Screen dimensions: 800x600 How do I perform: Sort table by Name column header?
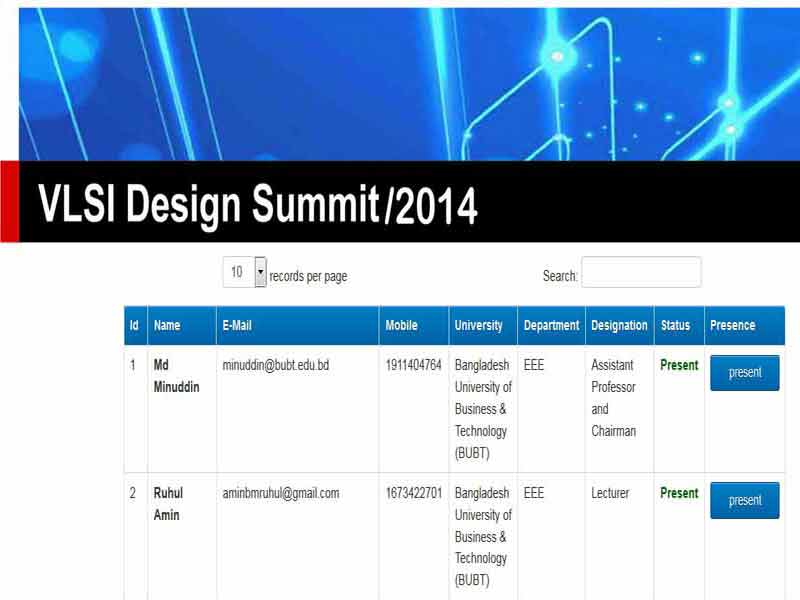click(182, 326)
